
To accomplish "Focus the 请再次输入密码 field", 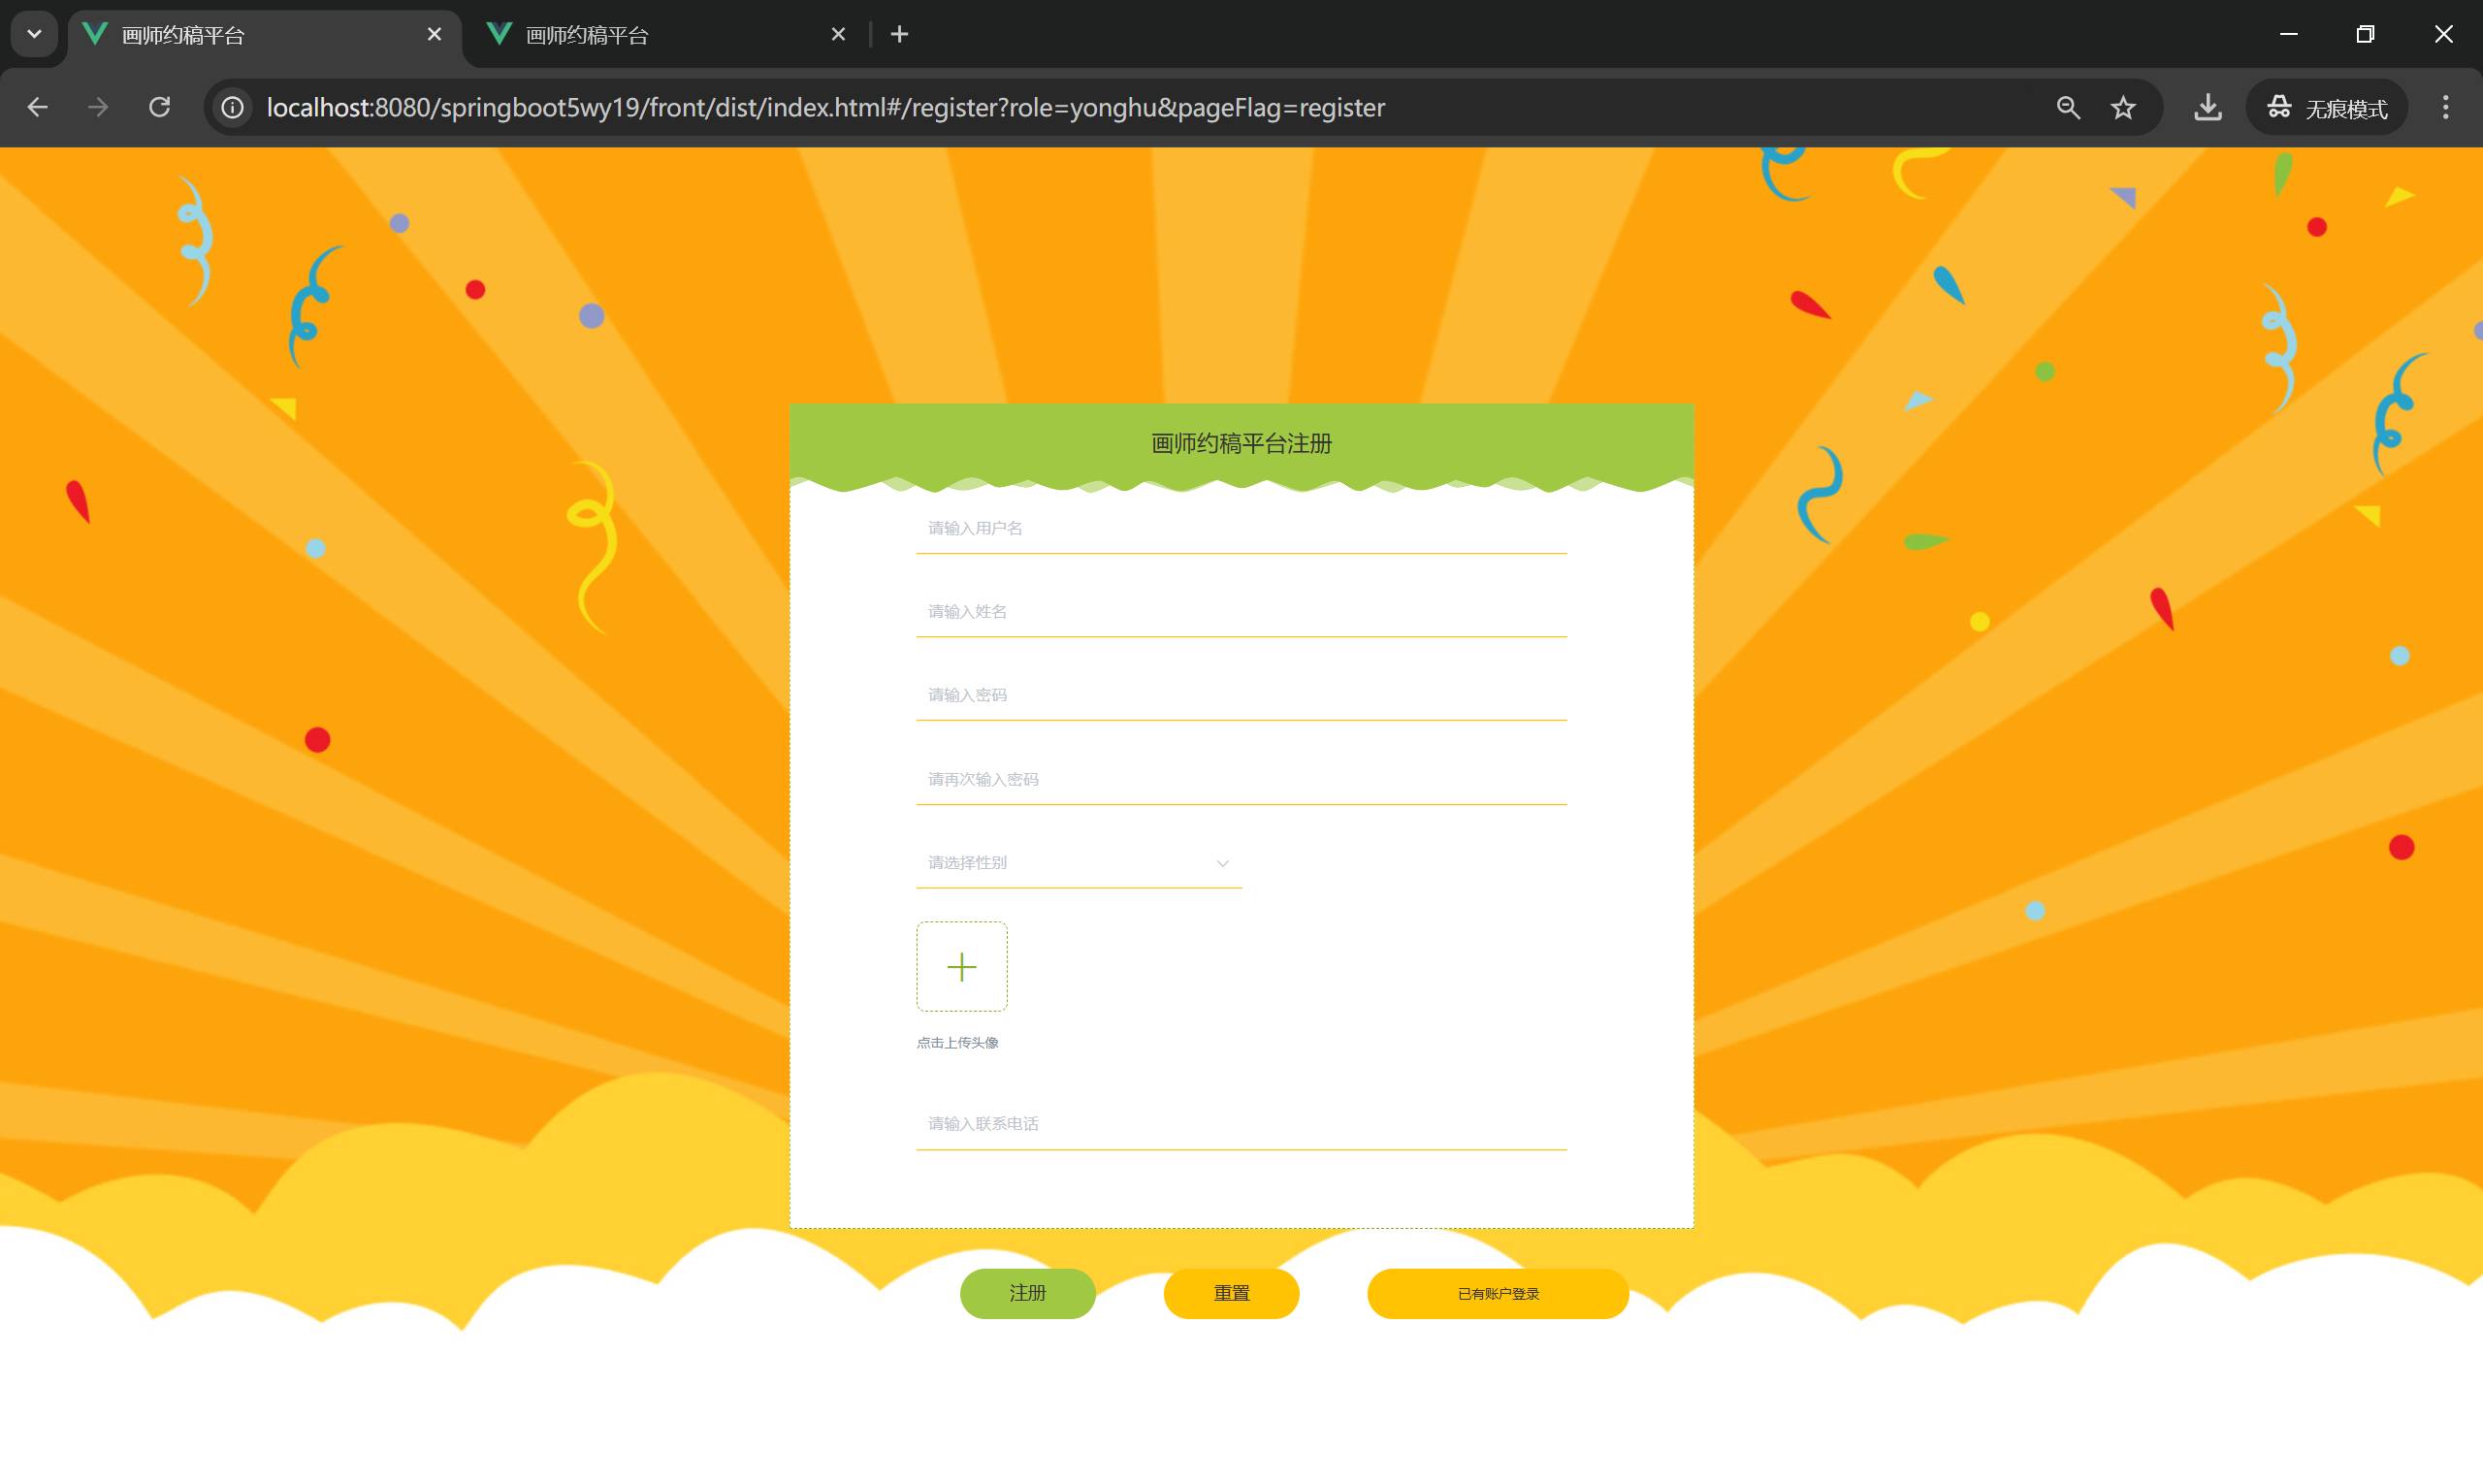I will (x=1241, y=780).
